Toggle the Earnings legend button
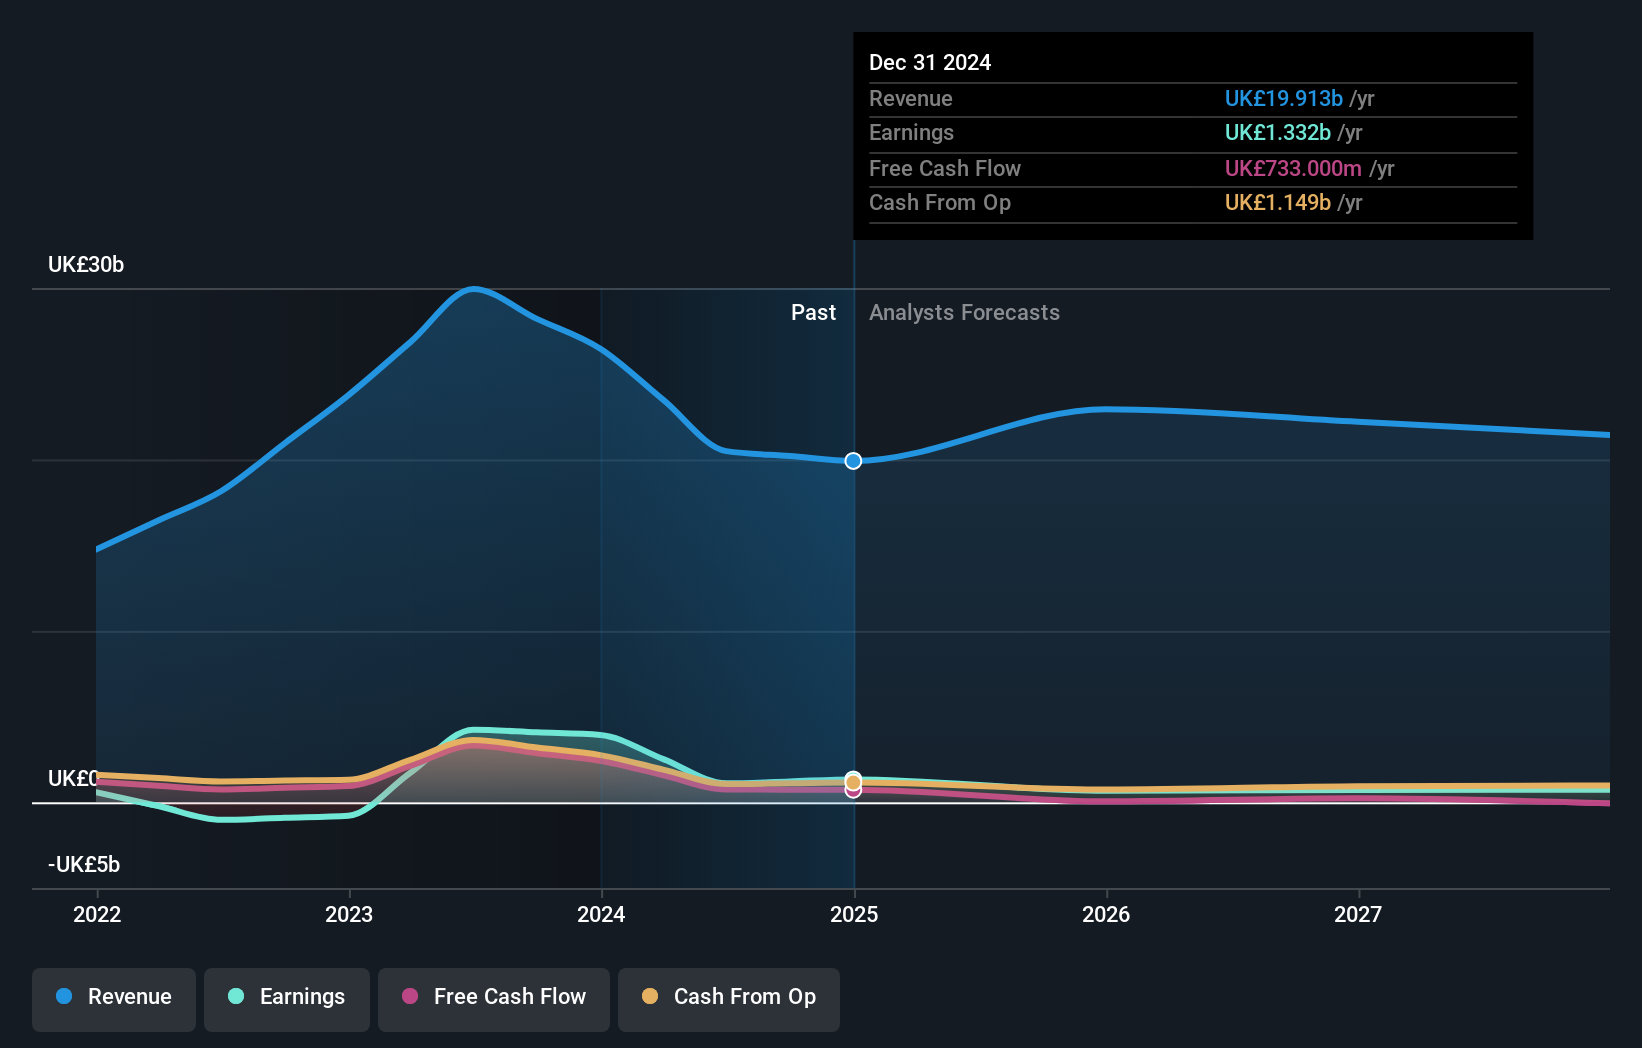 [287, 999]
